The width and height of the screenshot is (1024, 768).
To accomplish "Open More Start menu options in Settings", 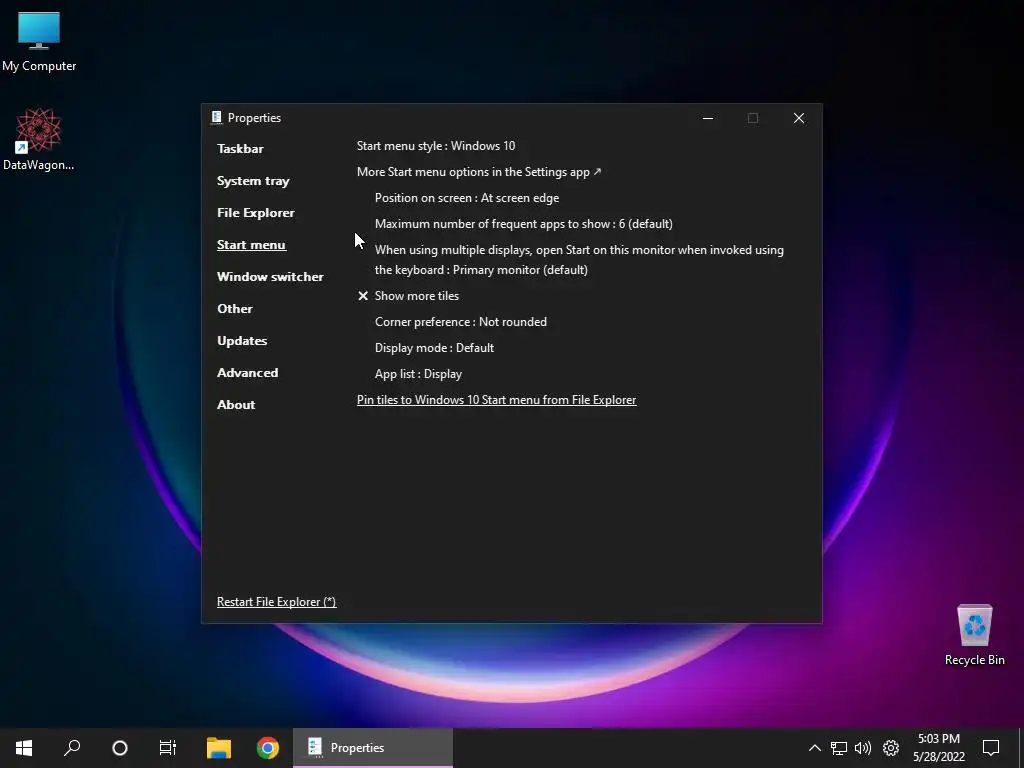I will [x=479, y=172].
